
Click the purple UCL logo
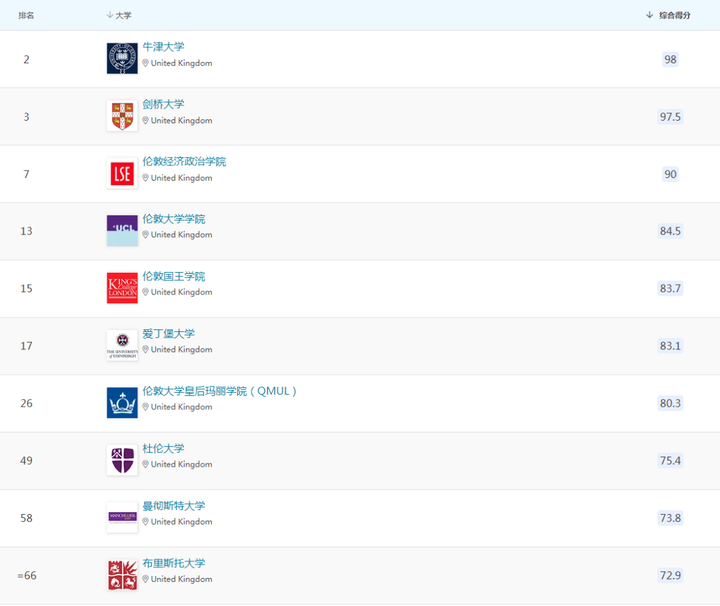point(122,230)
